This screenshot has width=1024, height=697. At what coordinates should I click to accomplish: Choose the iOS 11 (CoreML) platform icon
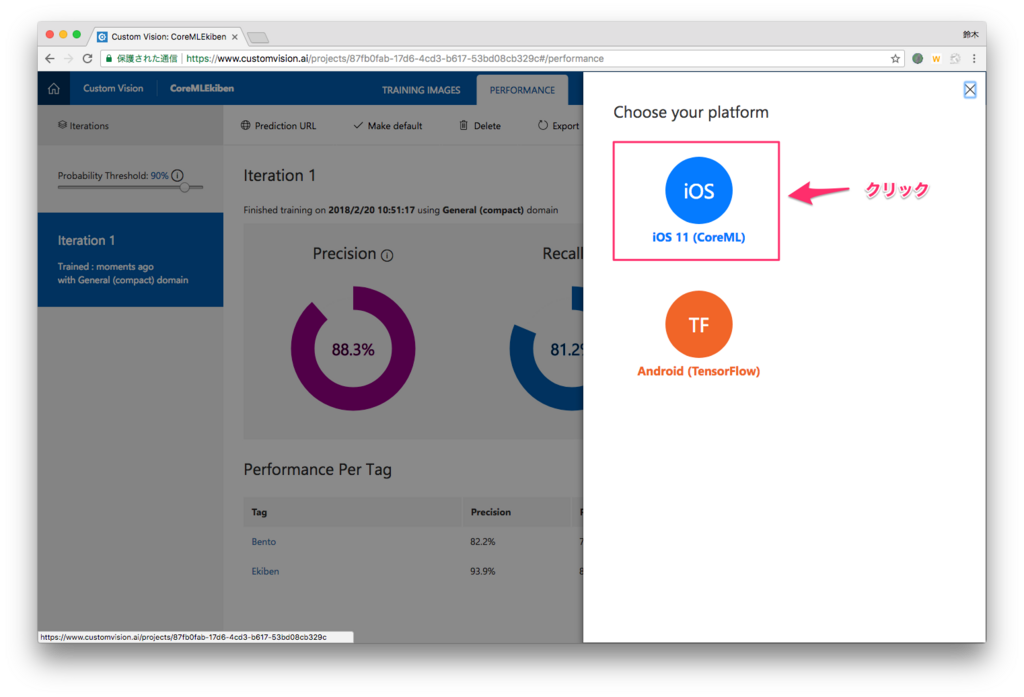pos(698,191)
